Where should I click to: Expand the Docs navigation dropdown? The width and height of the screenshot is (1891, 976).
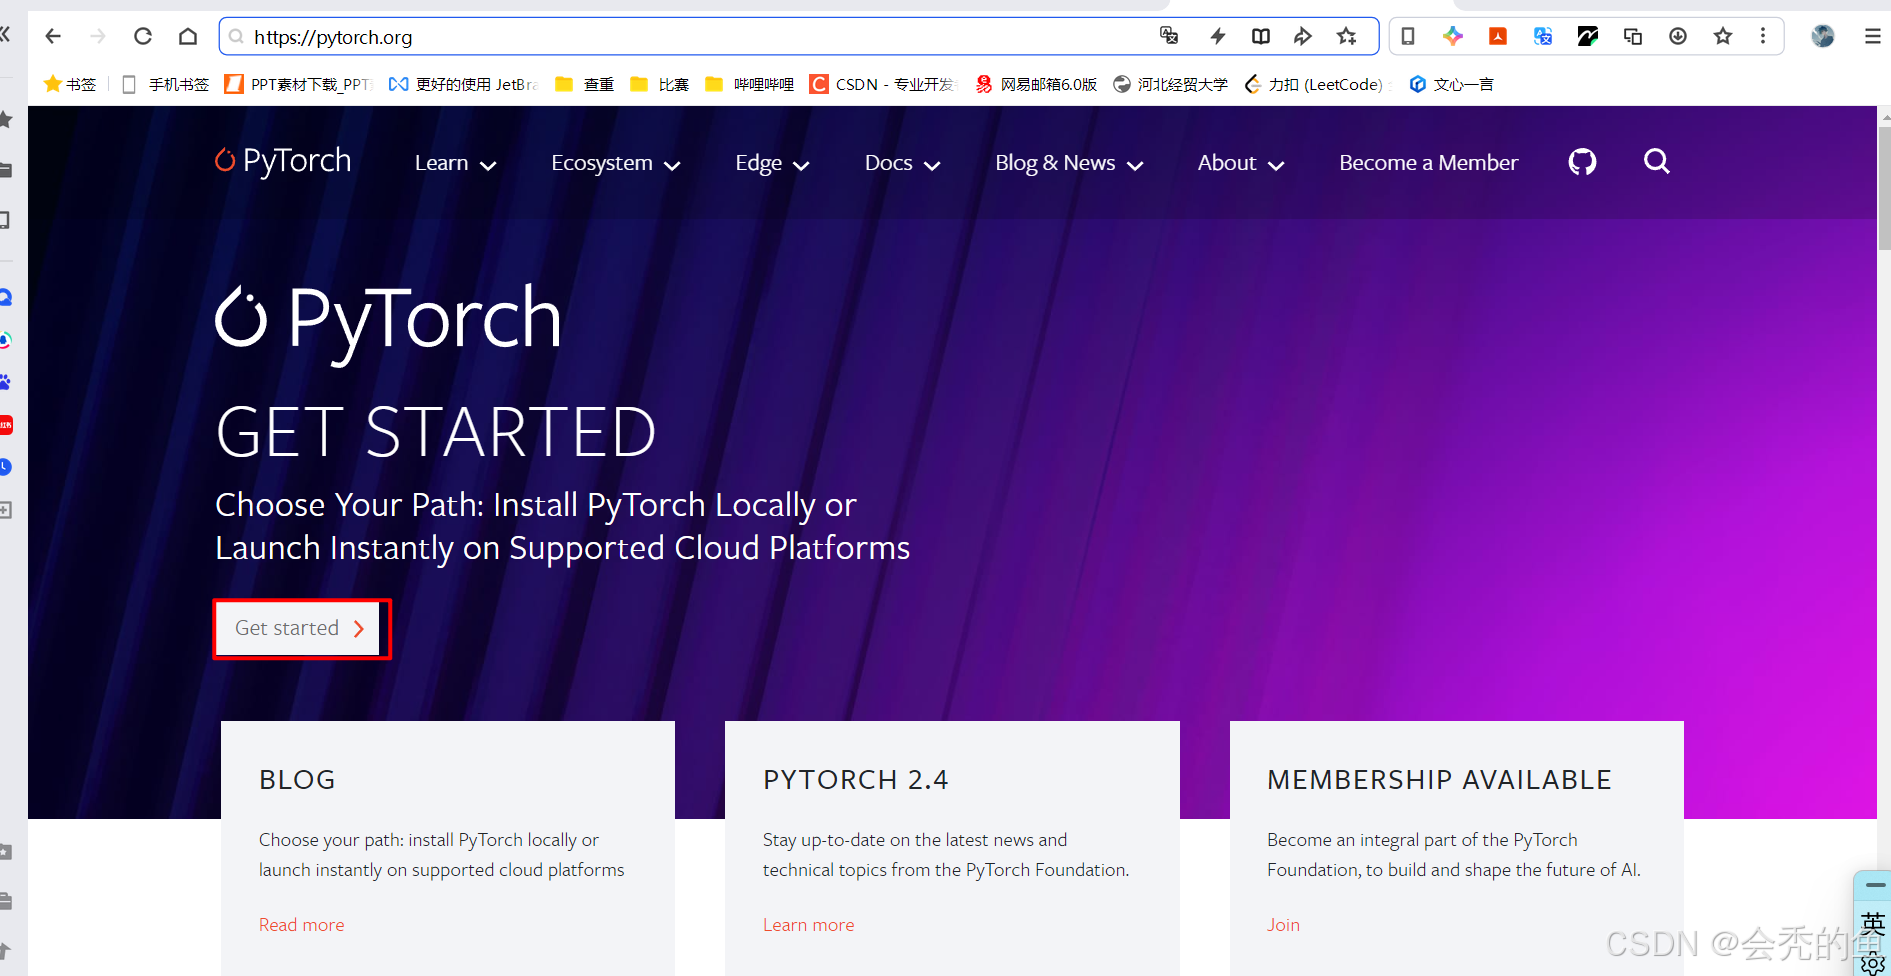(902, 163)
